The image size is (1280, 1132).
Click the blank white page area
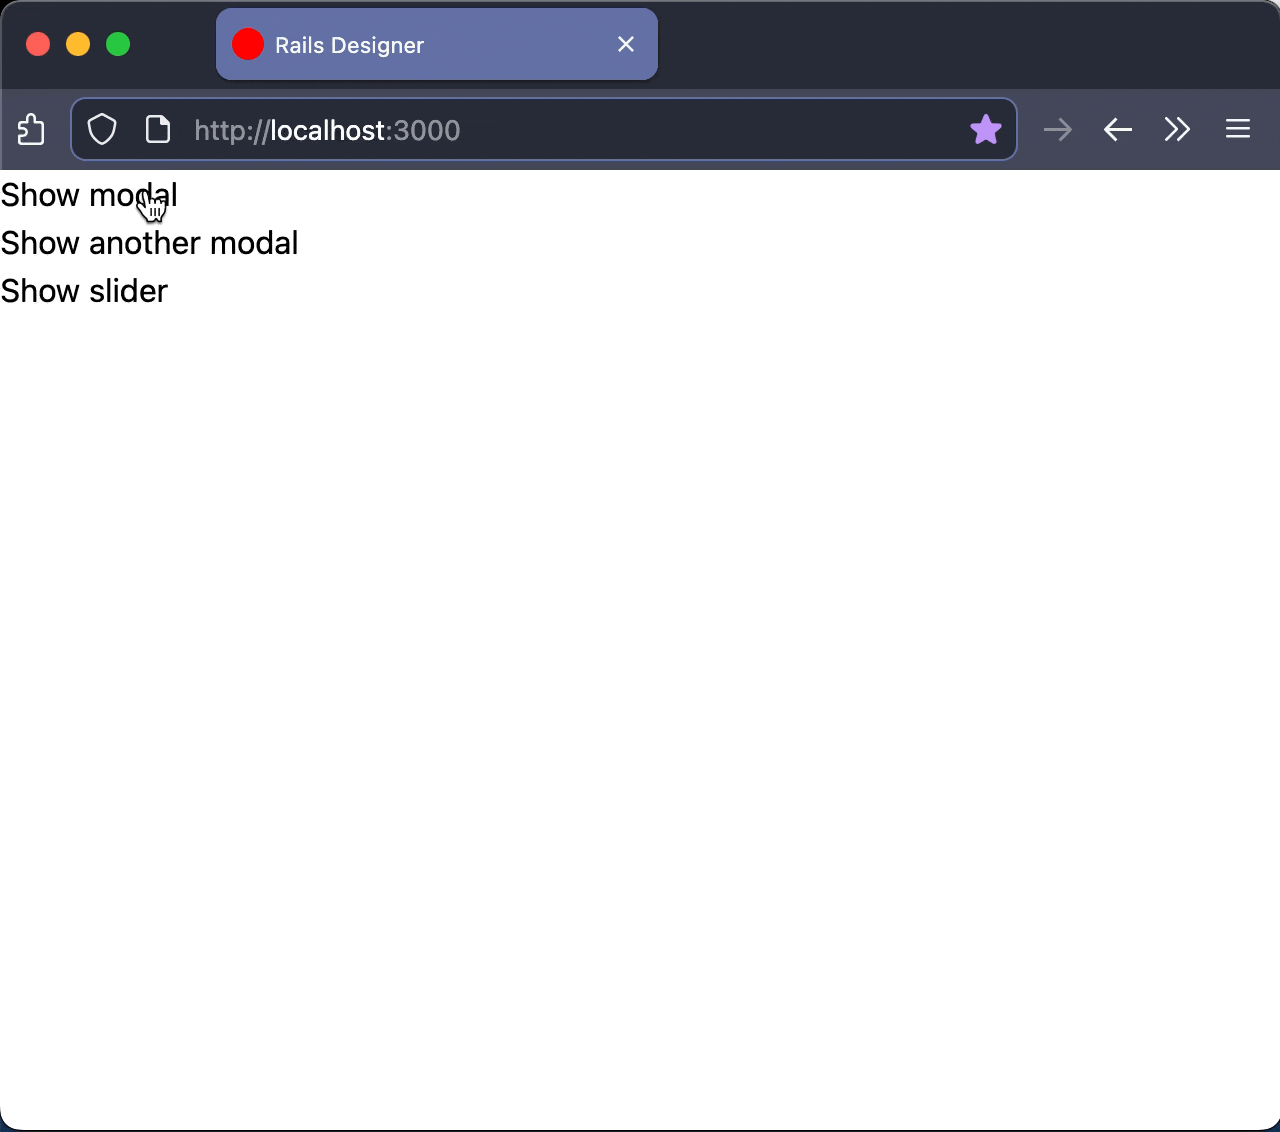640,700
